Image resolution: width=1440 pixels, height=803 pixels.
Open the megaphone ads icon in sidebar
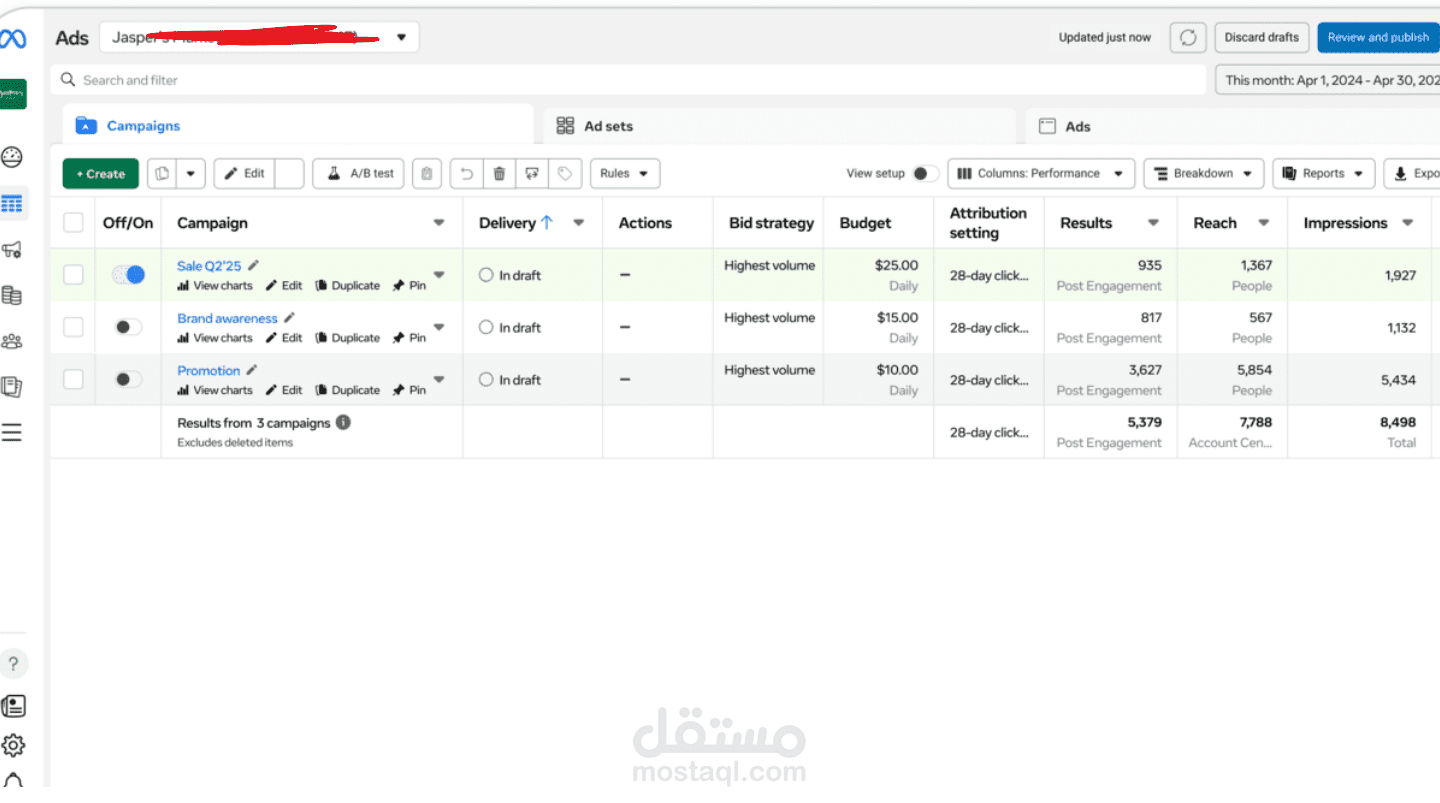click(12, 250)
